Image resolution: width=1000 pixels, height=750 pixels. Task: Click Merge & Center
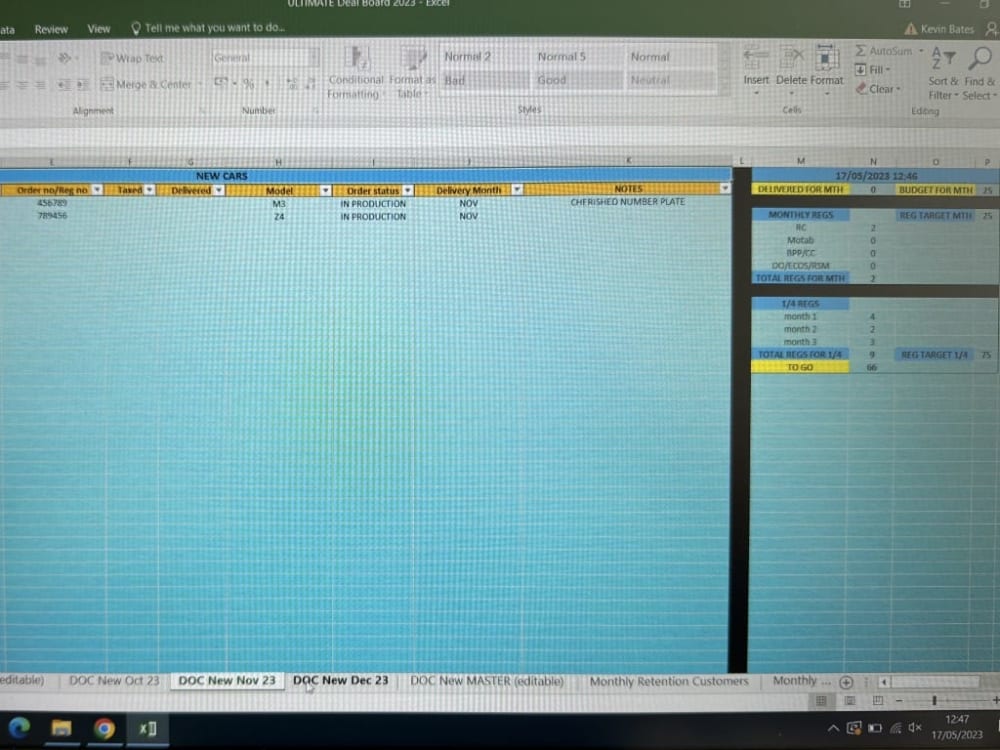pos(146,84)
